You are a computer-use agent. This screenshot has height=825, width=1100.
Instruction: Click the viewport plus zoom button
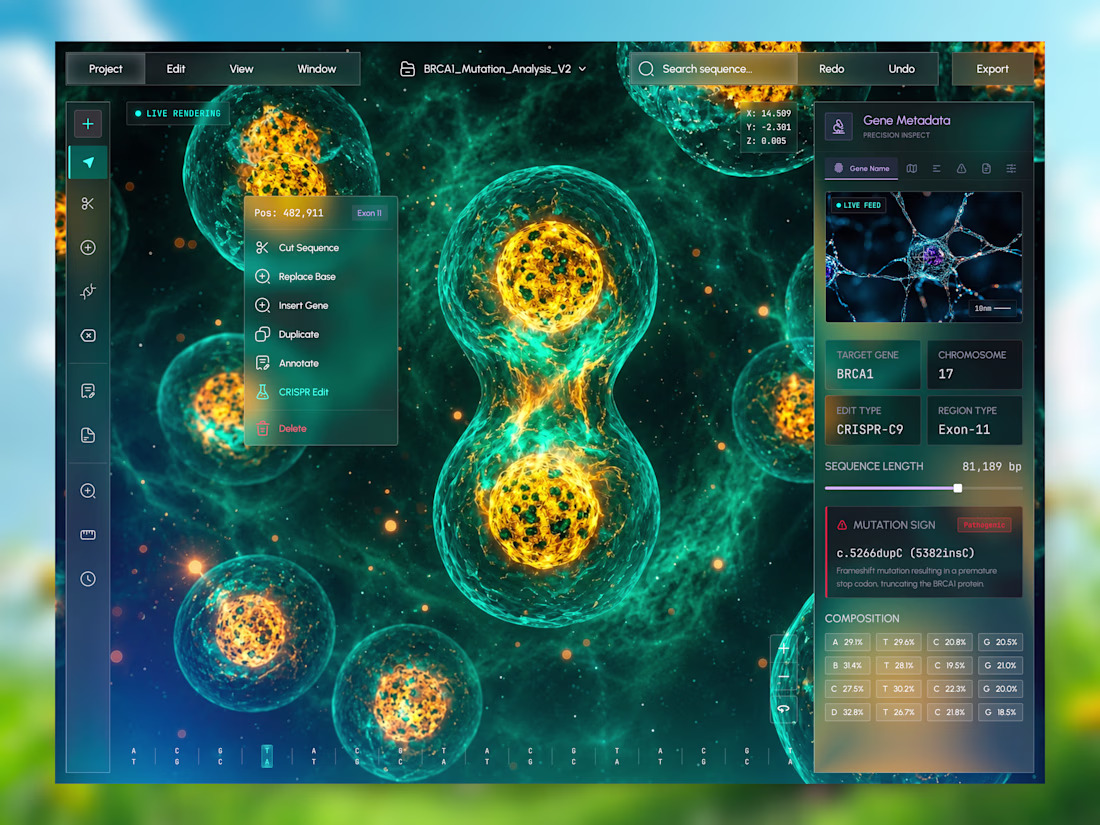[784, 648]
